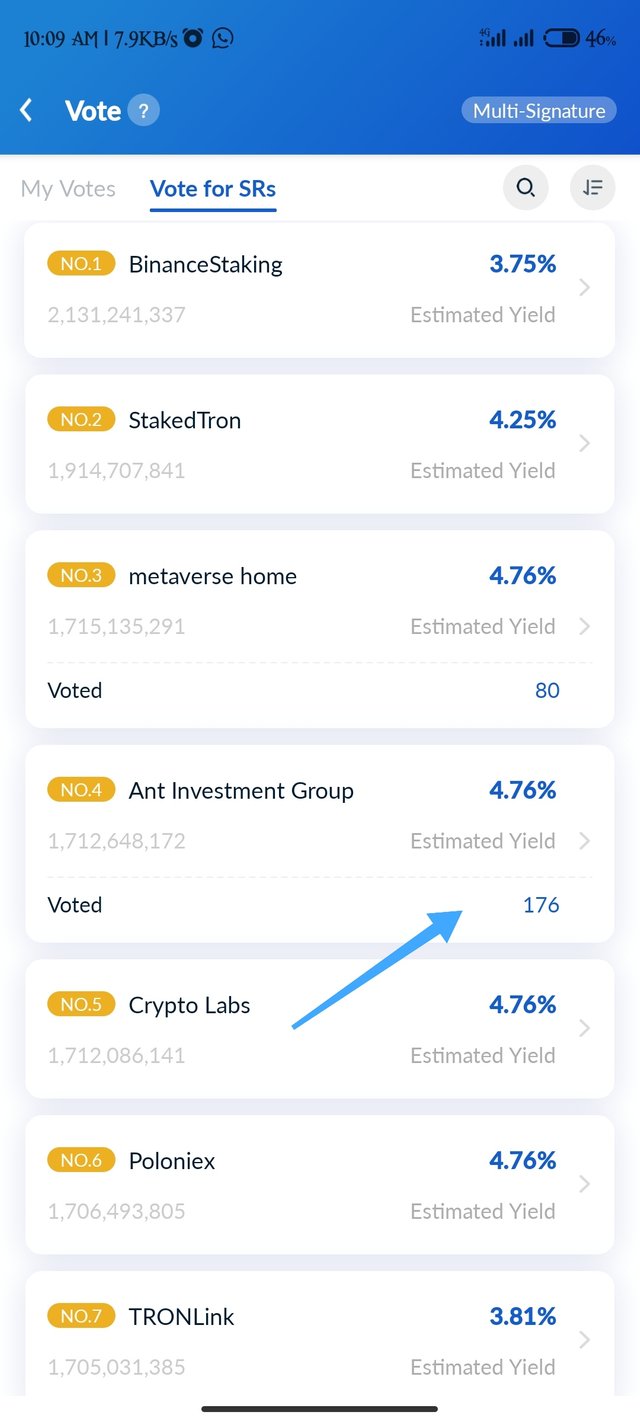Tap the WhatsApp status bar icon
The height and width of the screenshot is (1422, 640).
(x=223, y=38)
